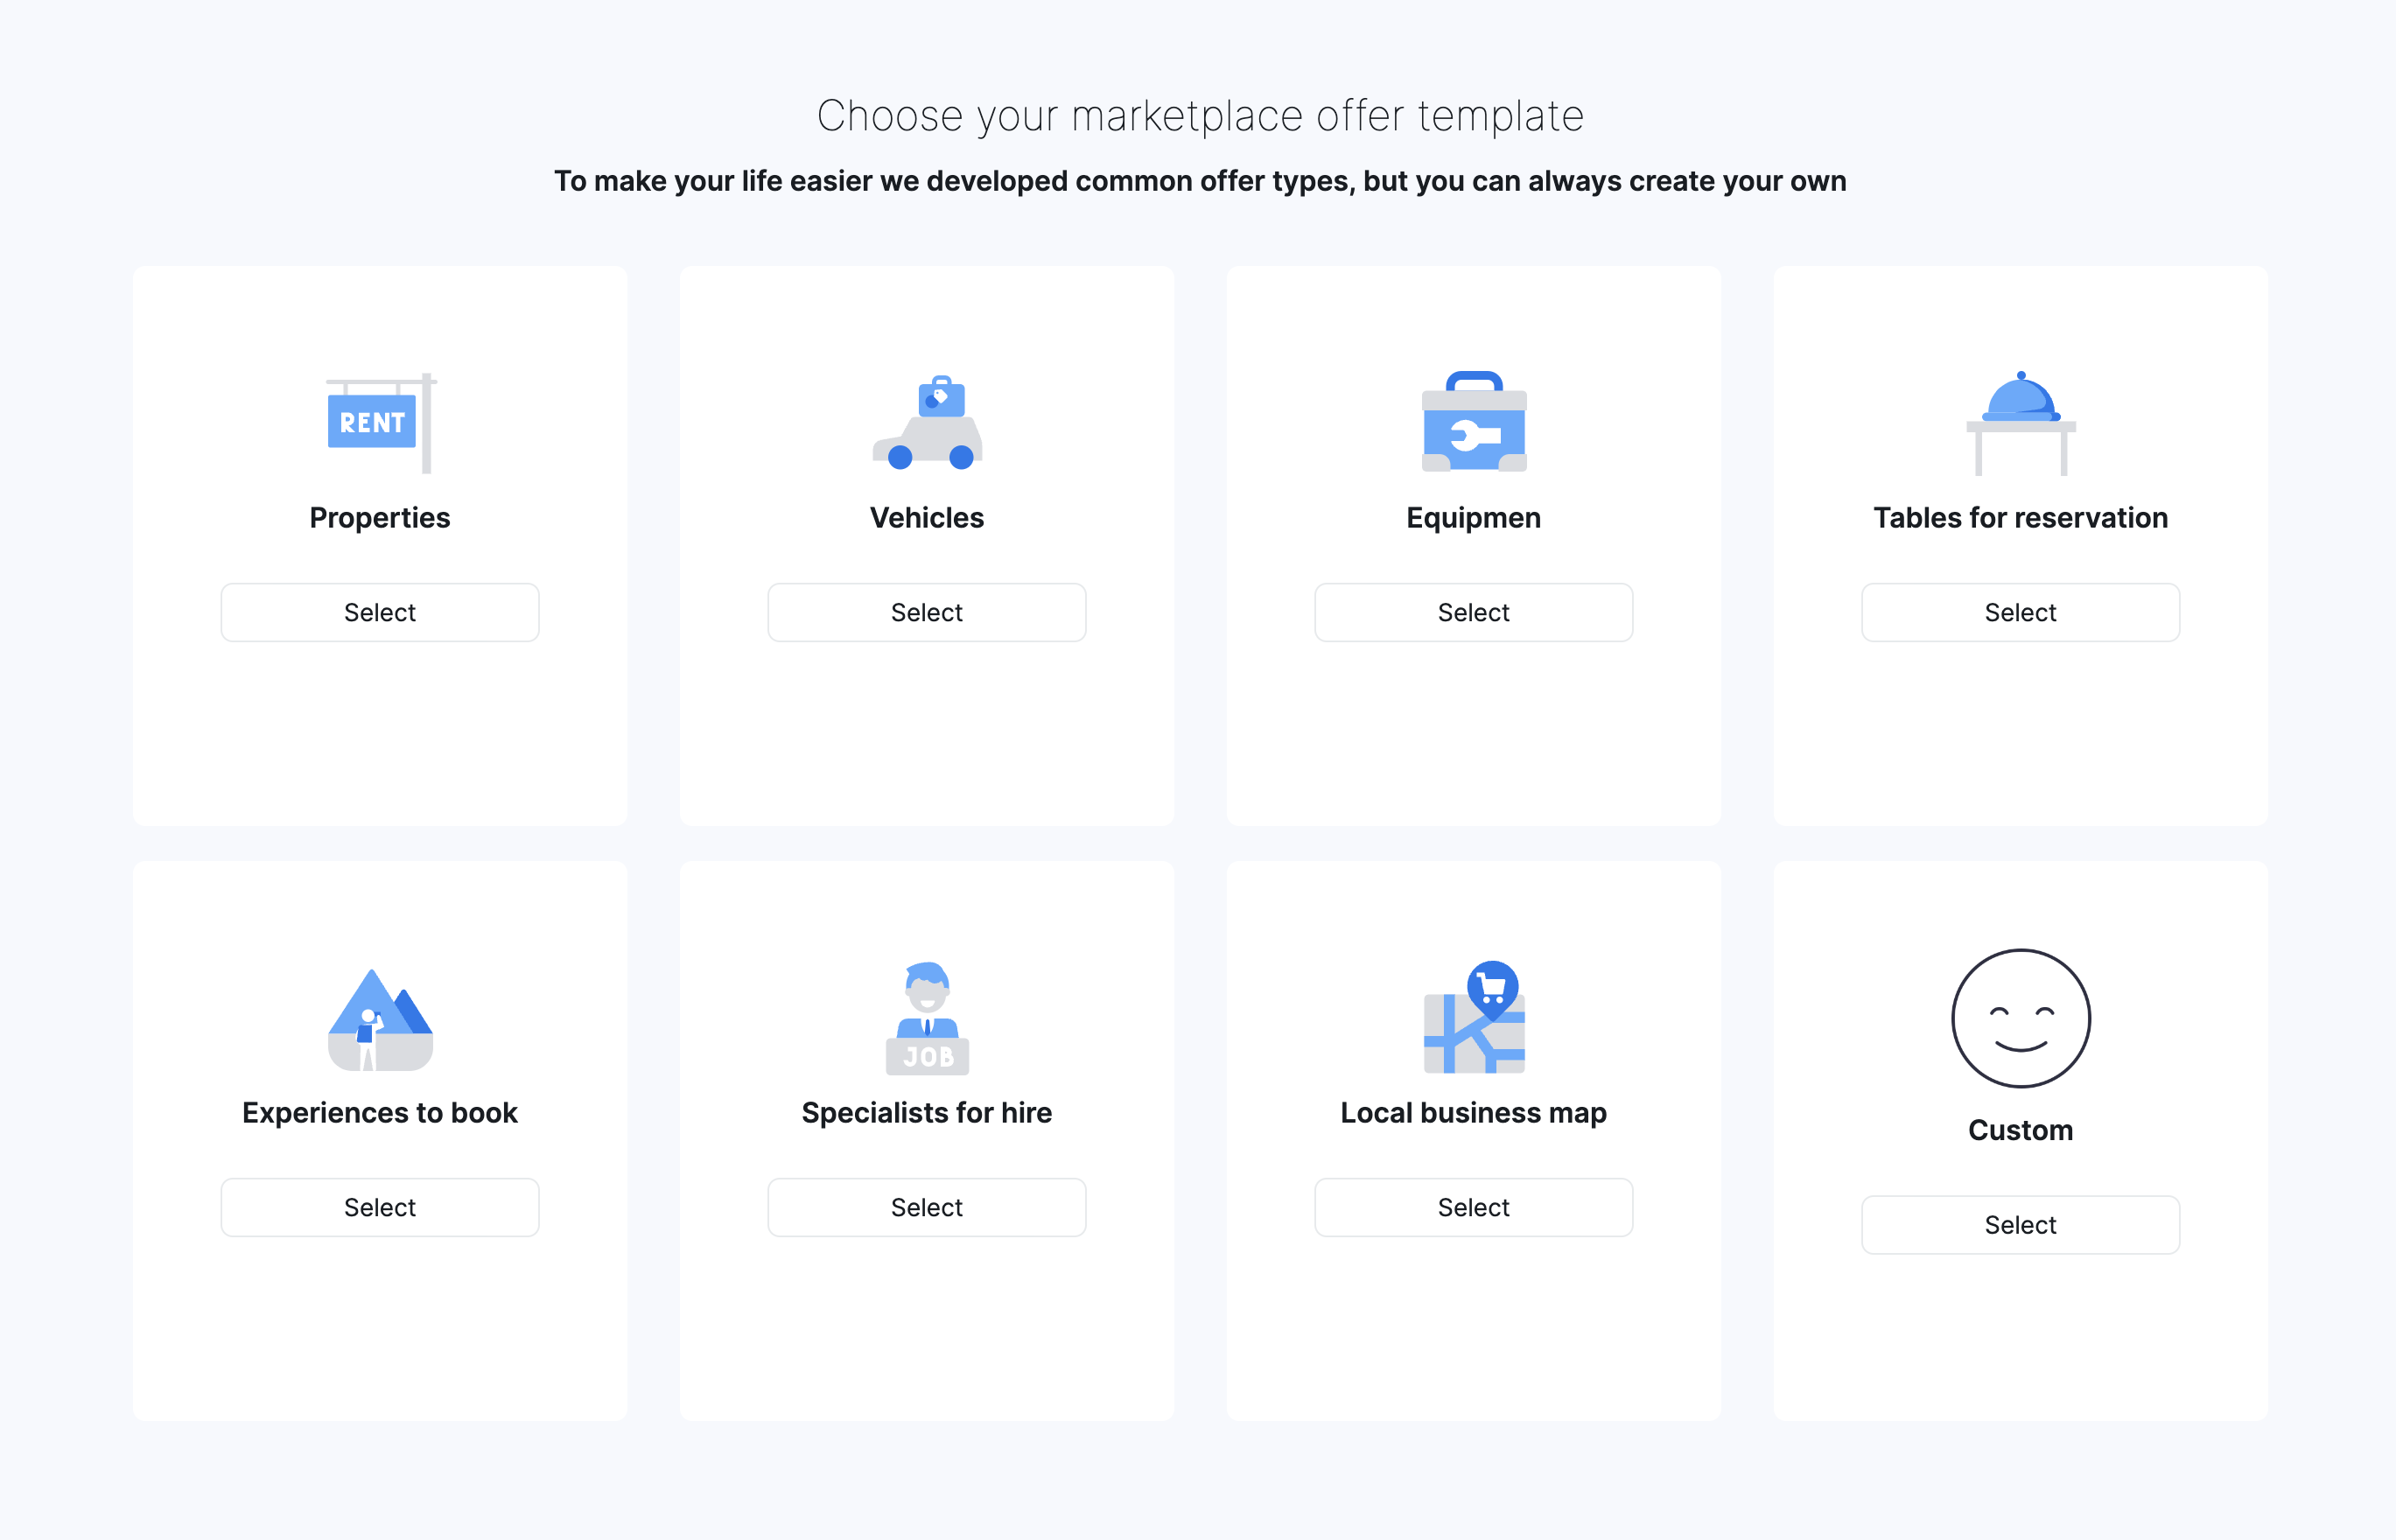Click the toolbox Equipment icon
This screenshot has height=1540, width=2396.
tap(1473, 422)
